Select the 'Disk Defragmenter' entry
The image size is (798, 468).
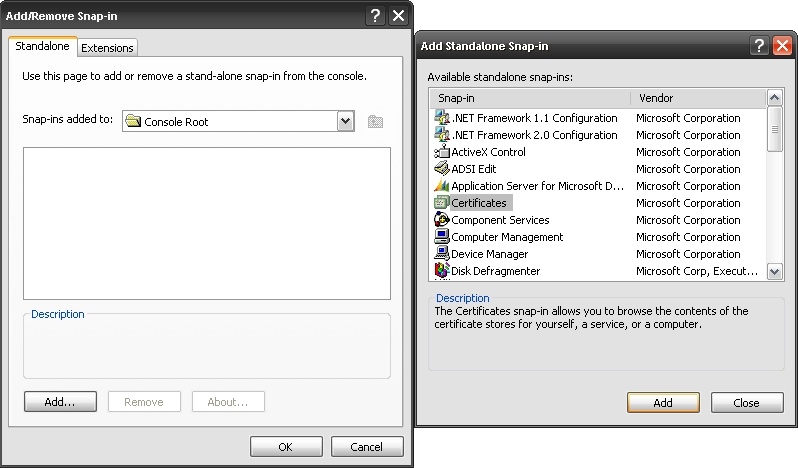click(495, 271)
